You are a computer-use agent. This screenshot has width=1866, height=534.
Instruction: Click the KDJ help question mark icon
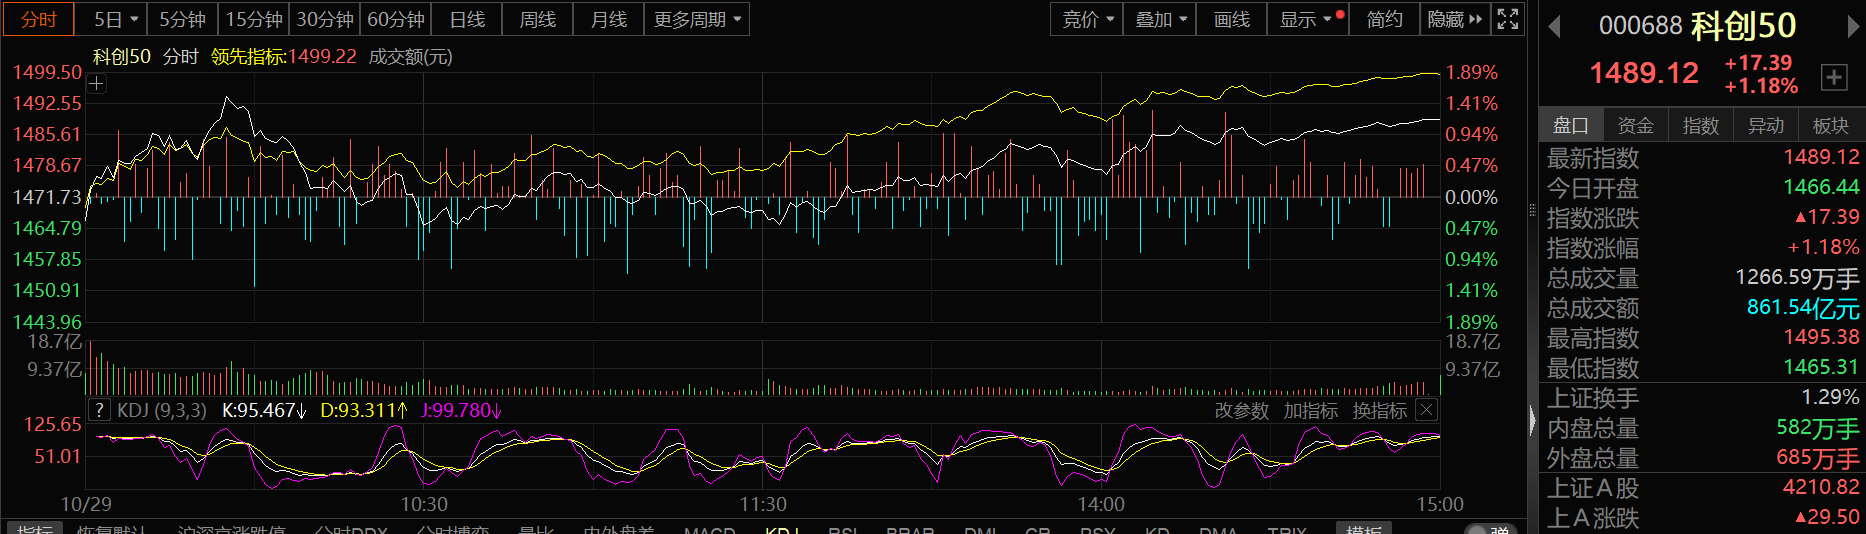coord(99,410)
